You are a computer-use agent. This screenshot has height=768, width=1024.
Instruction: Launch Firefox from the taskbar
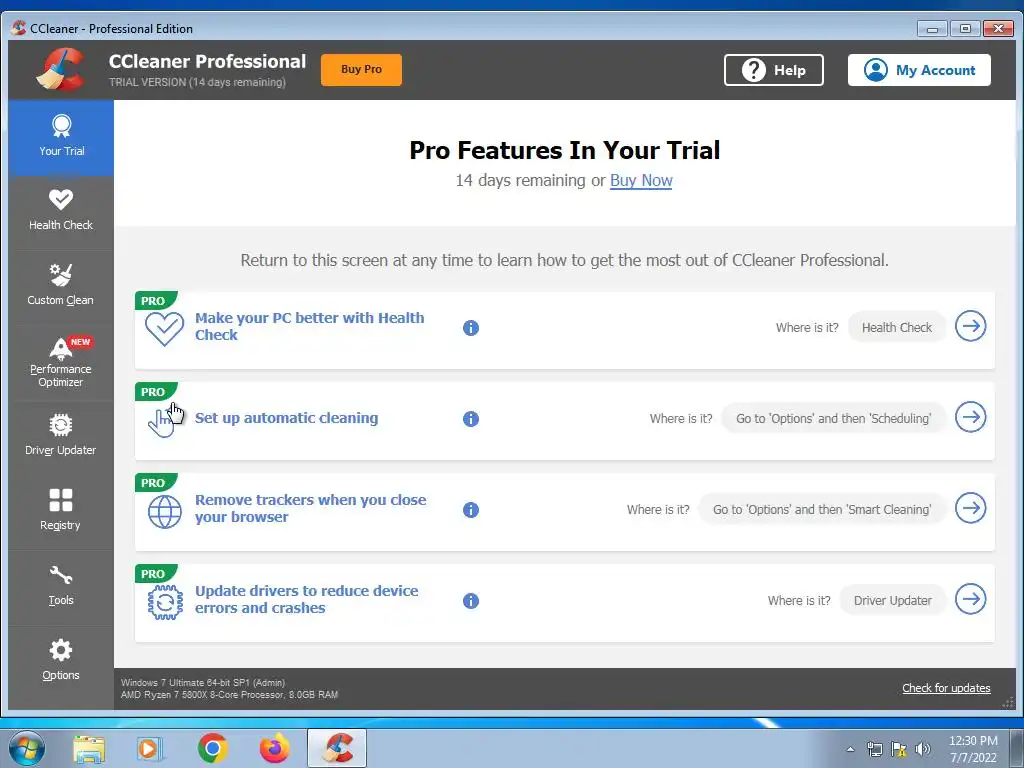click(274, 748)
